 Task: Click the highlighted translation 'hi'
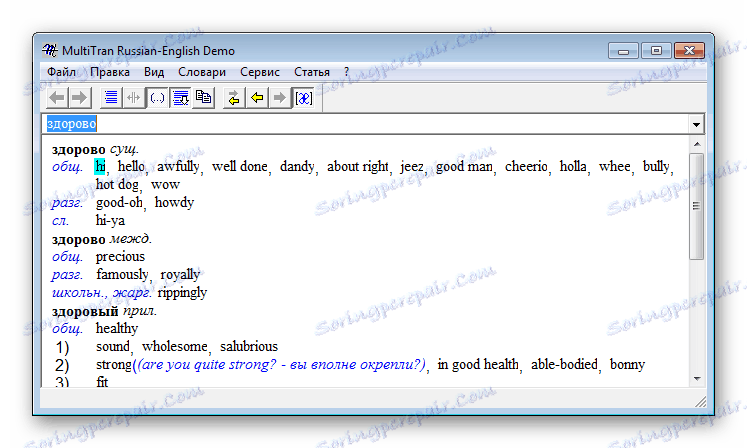[101, 166]
